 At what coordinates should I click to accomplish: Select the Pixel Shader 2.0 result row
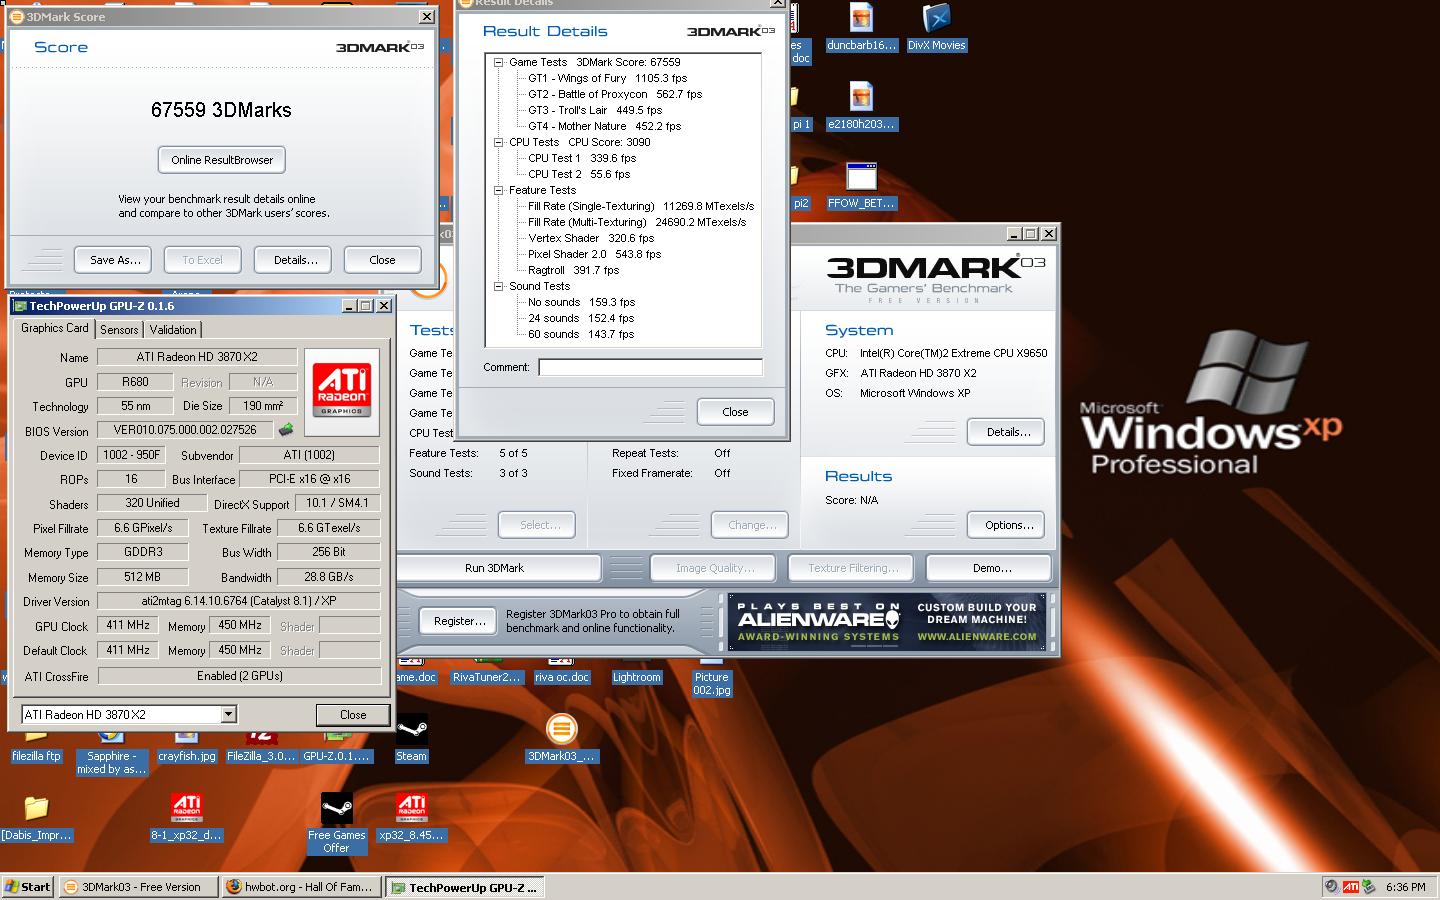(594, 254)
